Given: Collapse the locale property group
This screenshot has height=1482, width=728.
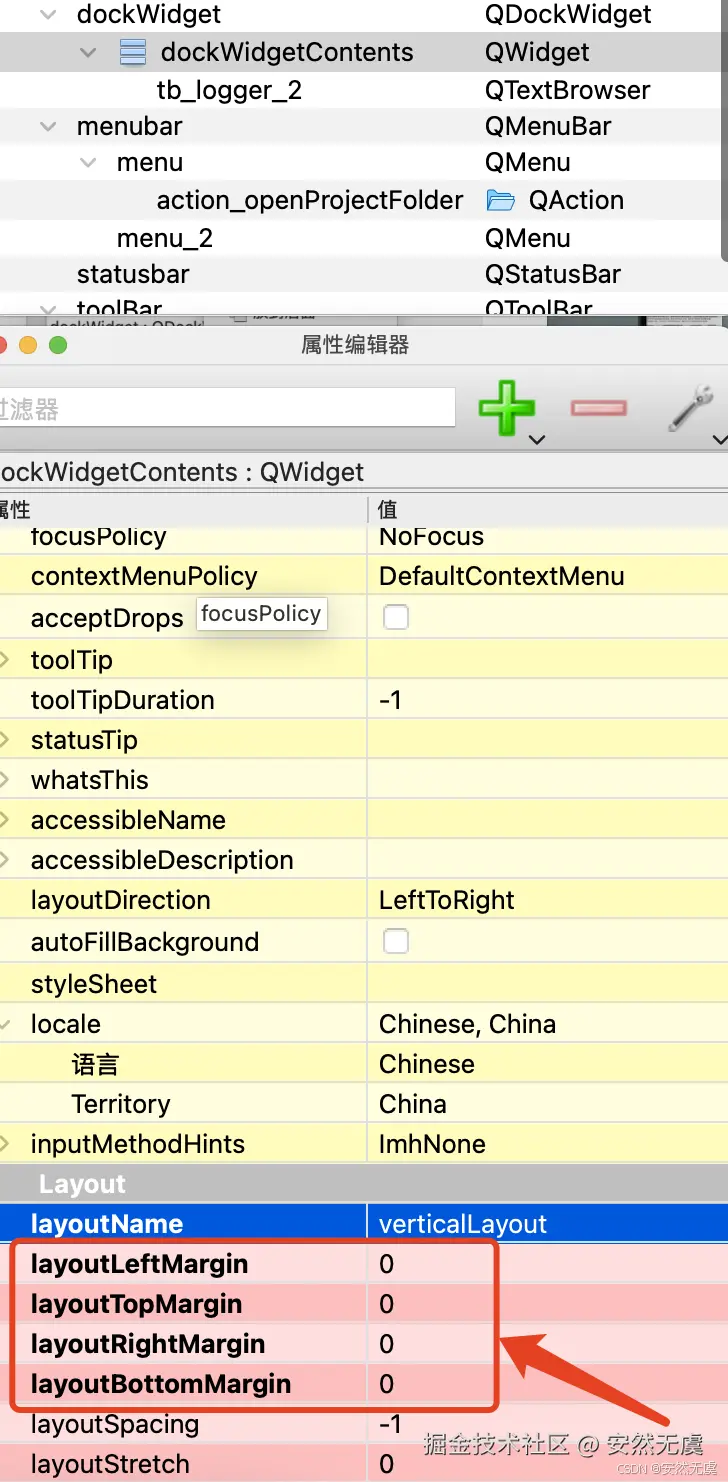Looking at the screenshot, I should [6, 1024].
